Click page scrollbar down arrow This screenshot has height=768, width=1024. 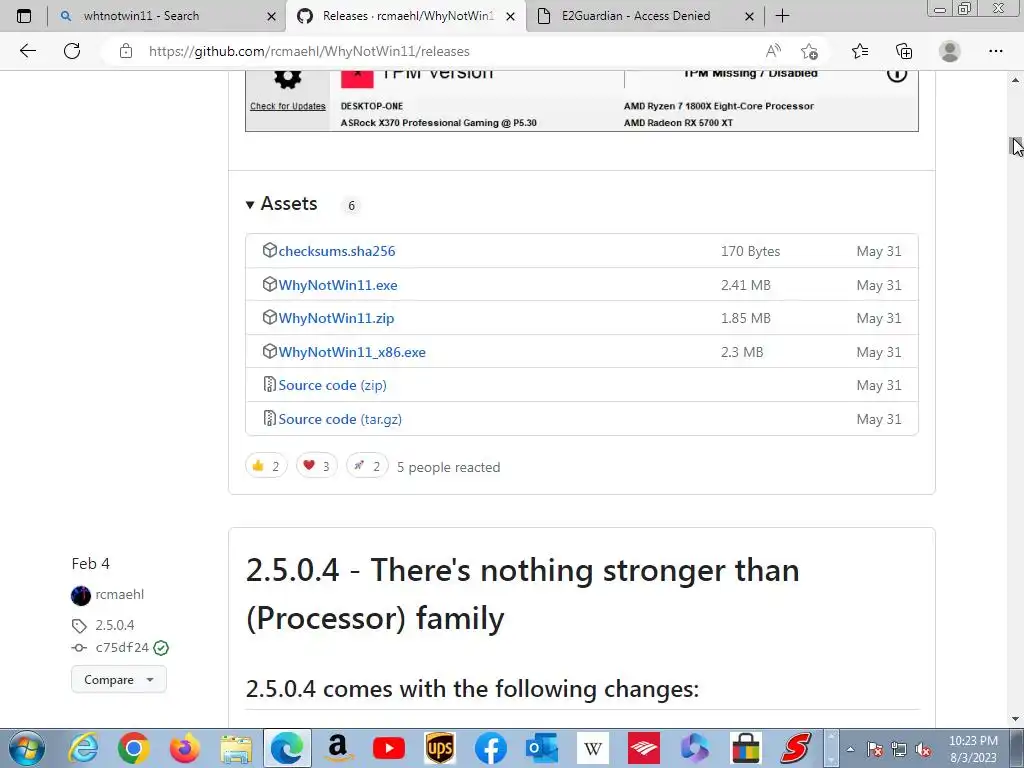(x=1015, y=720)
